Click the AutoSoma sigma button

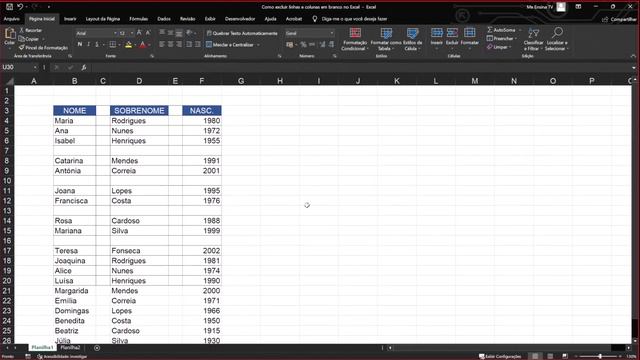click(x=502, y=30)
